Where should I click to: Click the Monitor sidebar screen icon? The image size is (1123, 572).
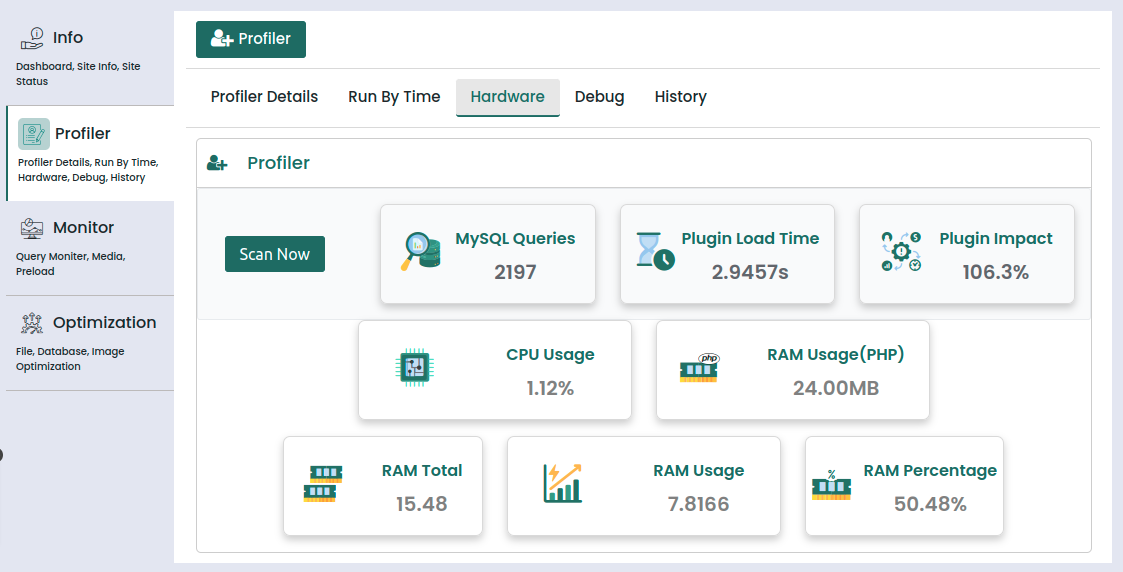click(32, 228)
